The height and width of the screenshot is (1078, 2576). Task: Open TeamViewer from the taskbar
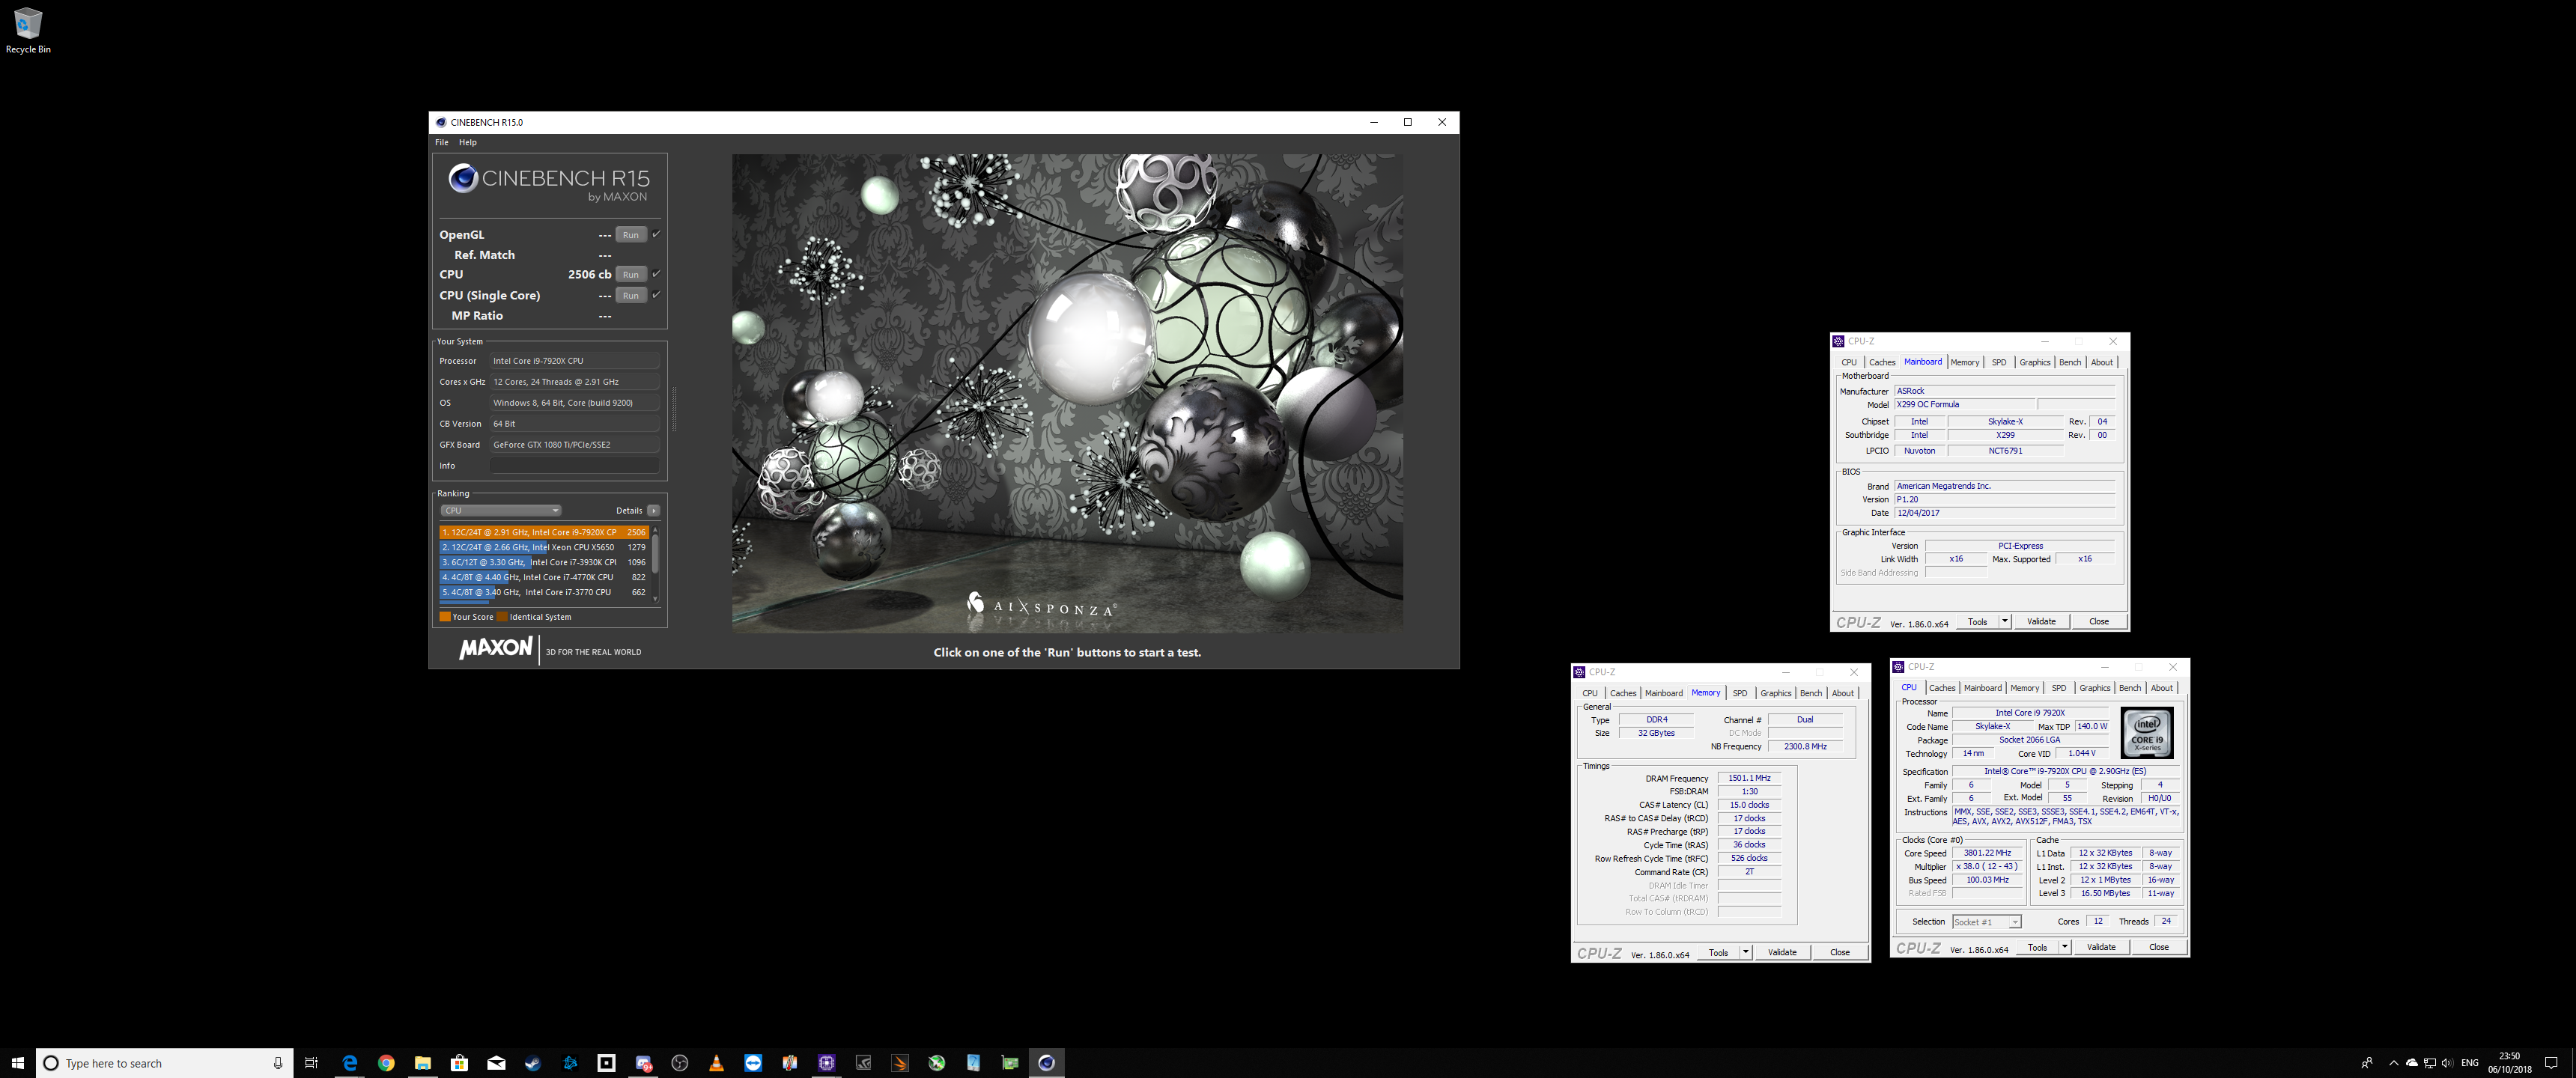pos(753,1063)
